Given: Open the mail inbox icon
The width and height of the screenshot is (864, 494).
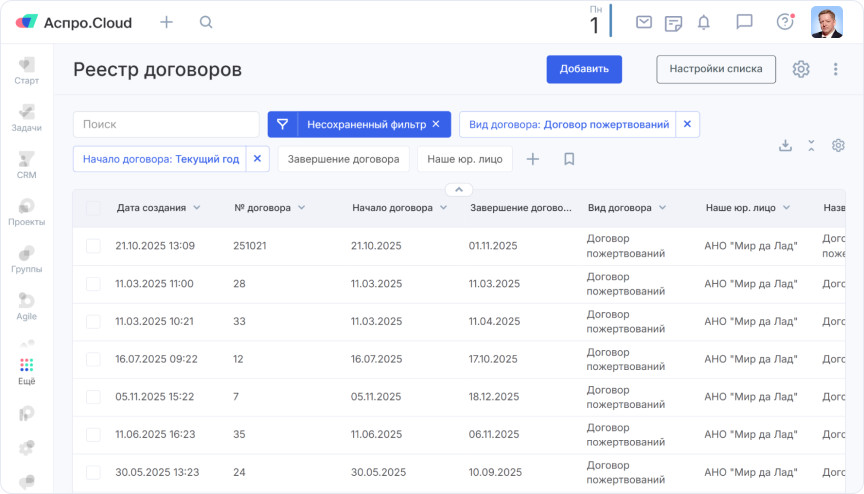Looking at the screenshot, I should click(644, 22).
